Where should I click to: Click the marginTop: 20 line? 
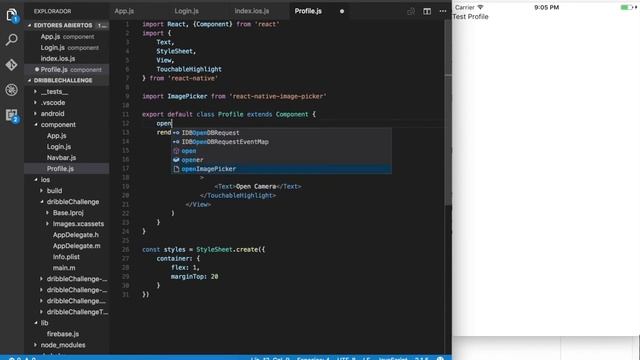click(194, 276)
